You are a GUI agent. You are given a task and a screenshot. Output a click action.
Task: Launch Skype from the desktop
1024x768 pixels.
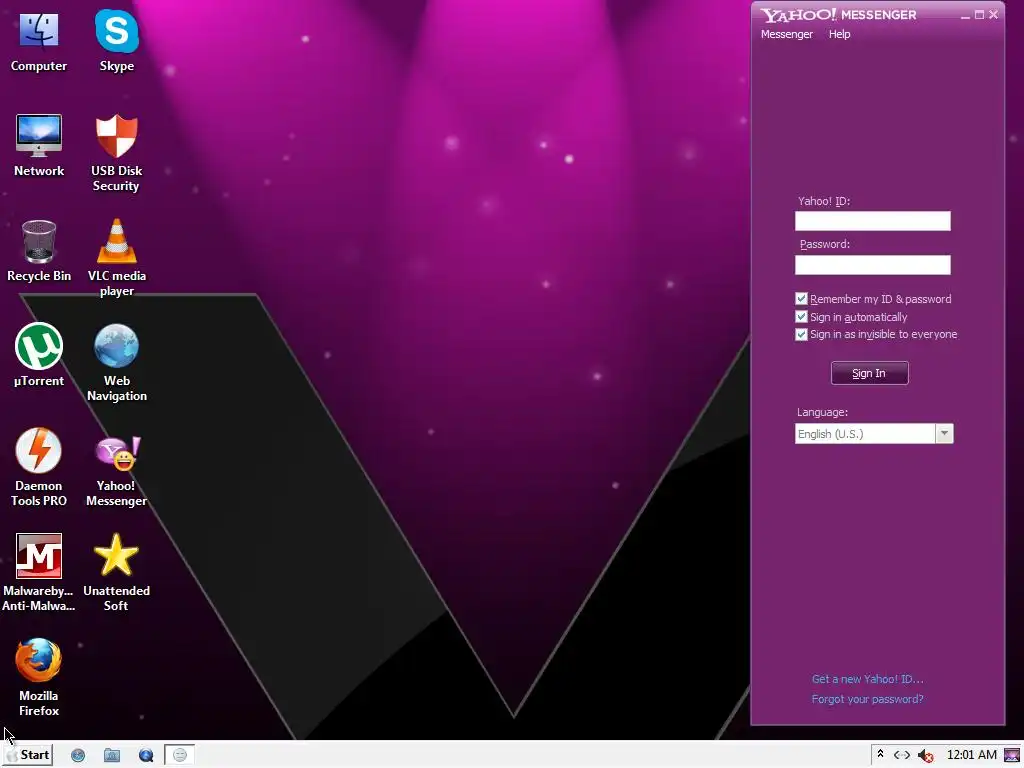pos(117,42)
